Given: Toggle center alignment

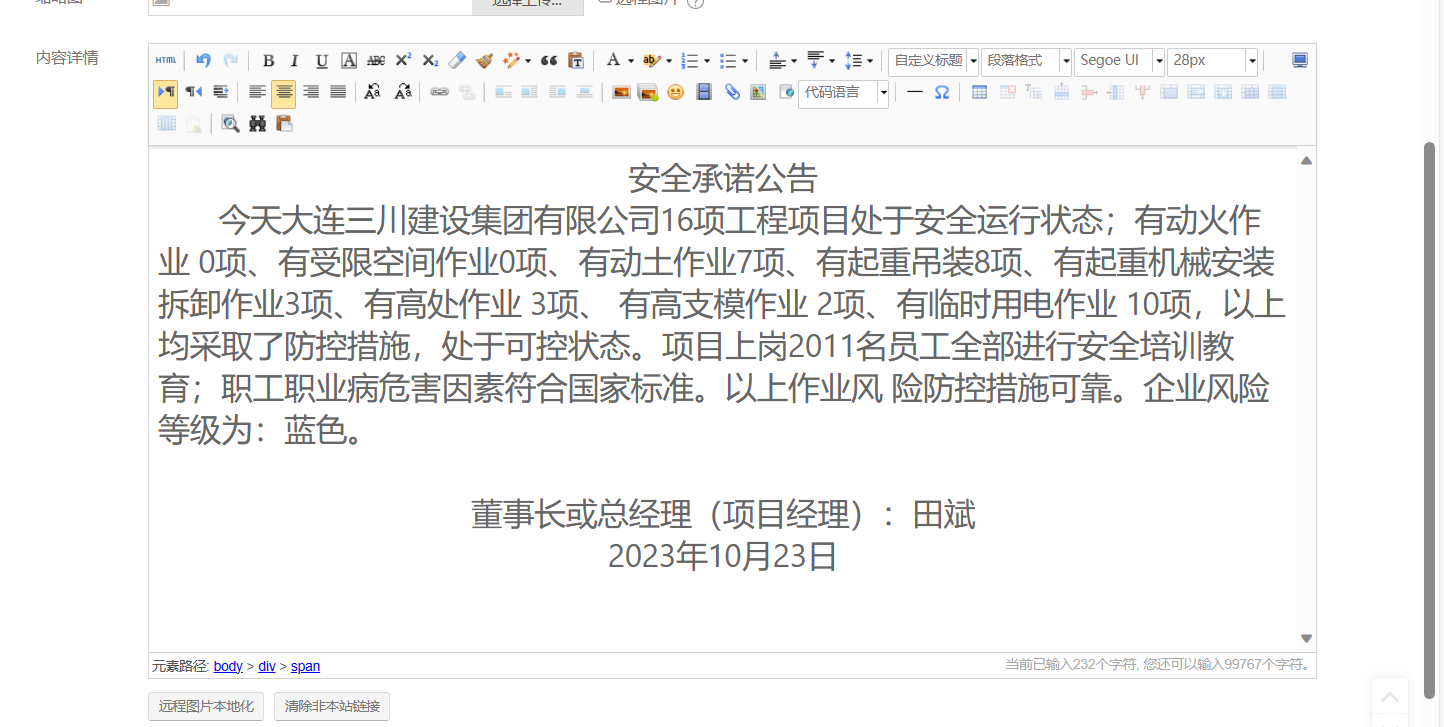Looking at the screenshot, I should point(283,94).
